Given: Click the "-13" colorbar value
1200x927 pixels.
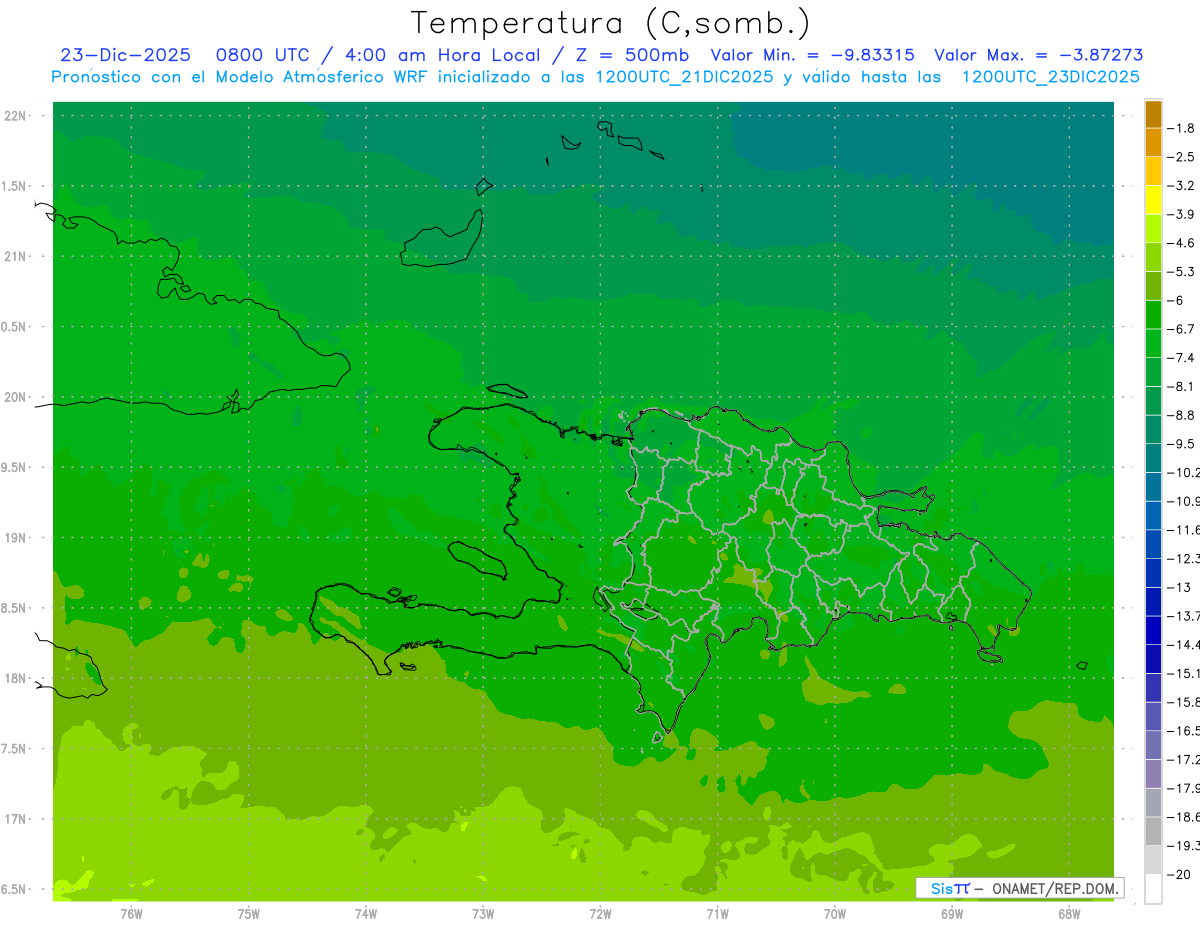Looking at the screenshot, I should pyautogui.click(x=1181, y=587).
